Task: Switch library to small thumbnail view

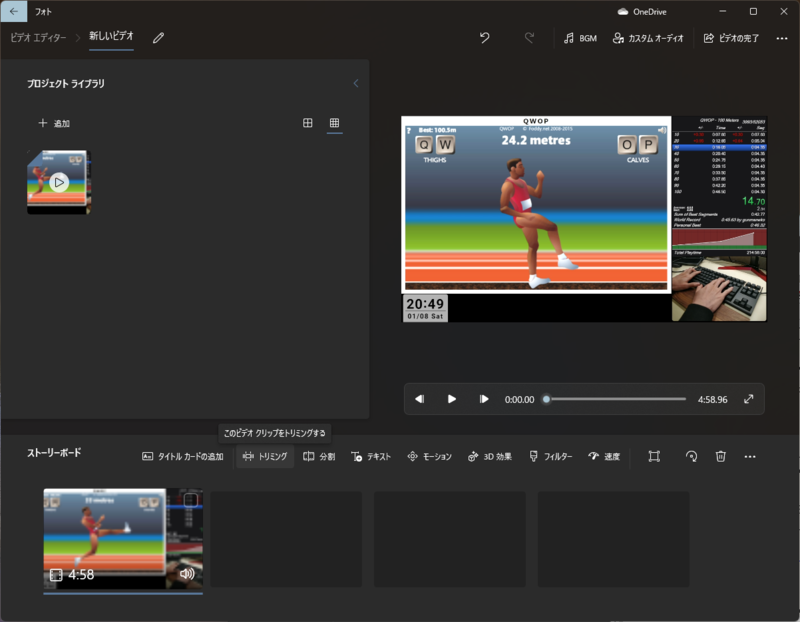Action: tap(334, 123)
